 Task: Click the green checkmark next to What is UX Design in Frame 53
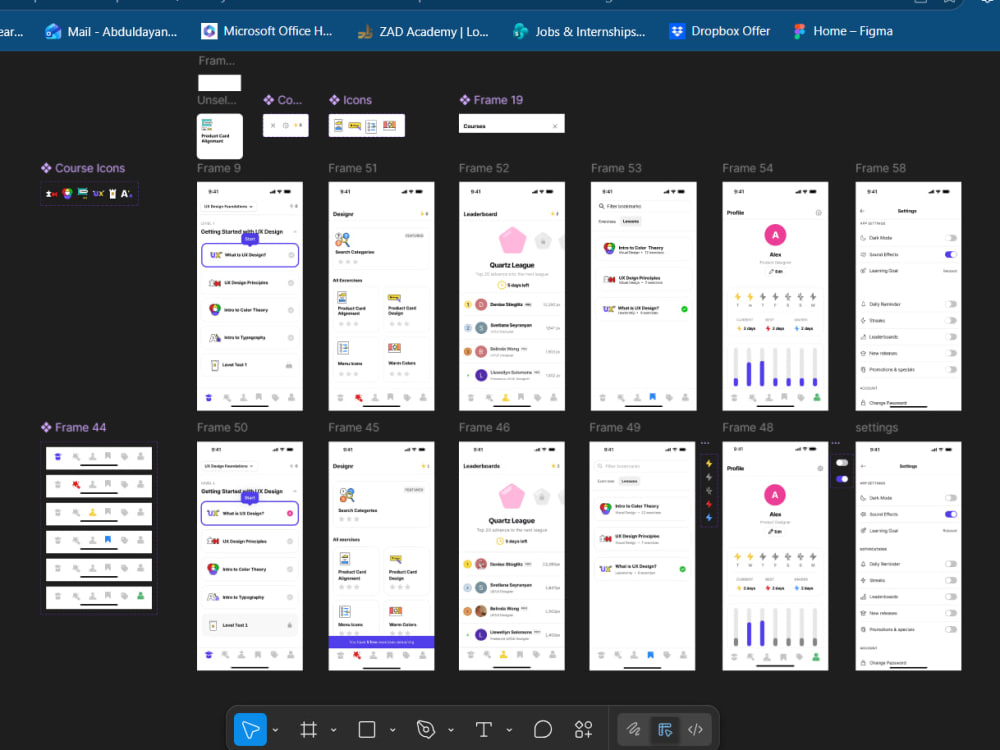click(x=684, y=309)
